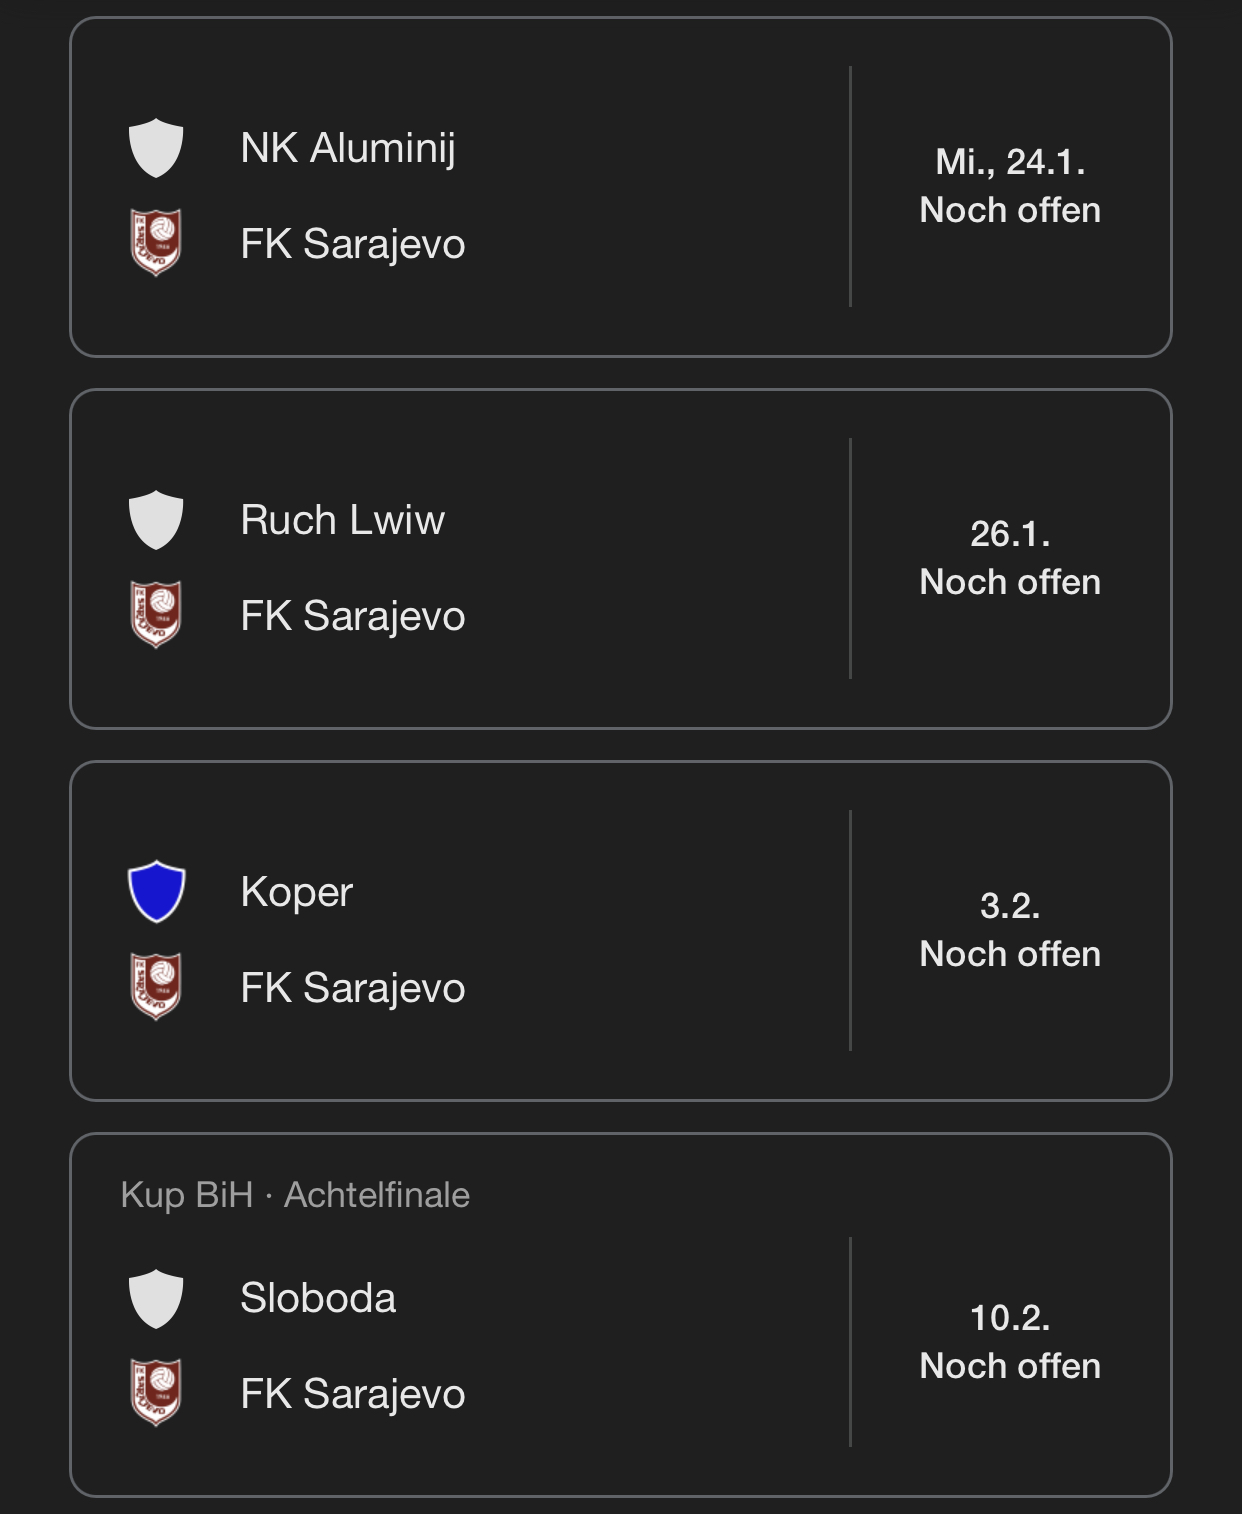Click the blue Koper shield icon
The image size is (1242, 1514).
click(x=156, y=892)
